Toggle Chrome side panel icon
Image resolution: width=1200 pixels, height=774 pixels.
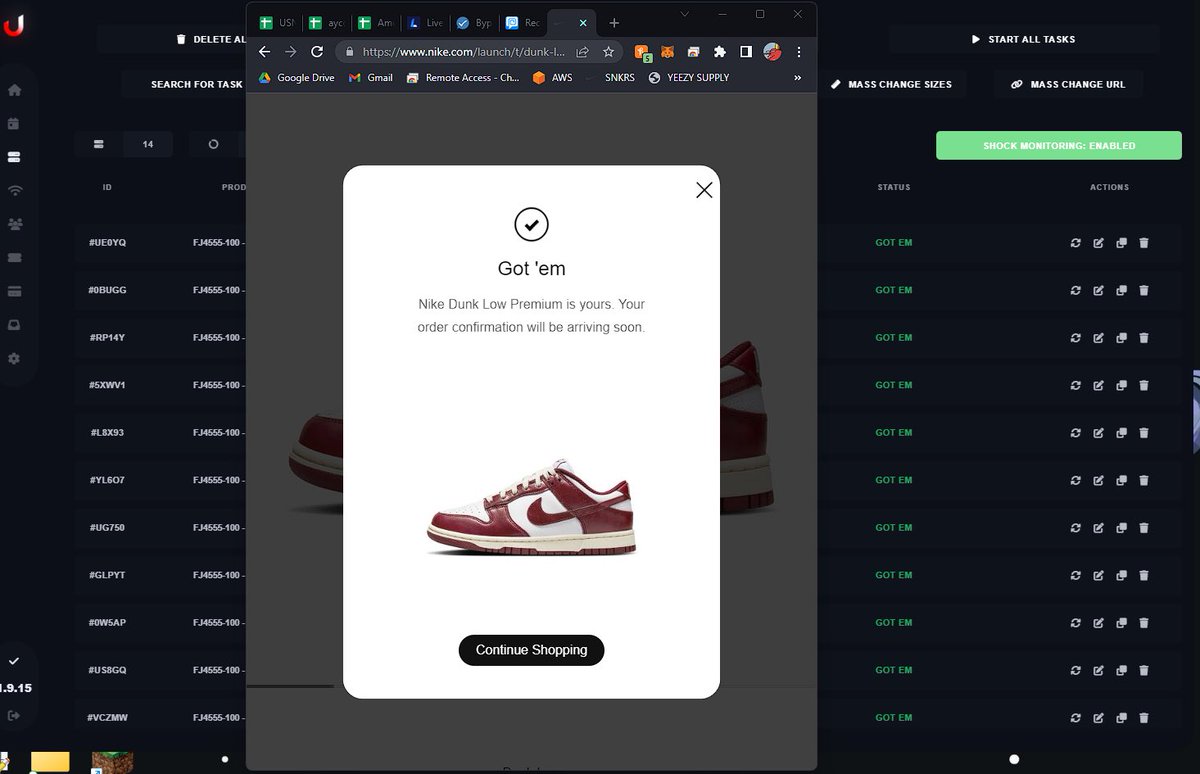(x=746, y=52)
